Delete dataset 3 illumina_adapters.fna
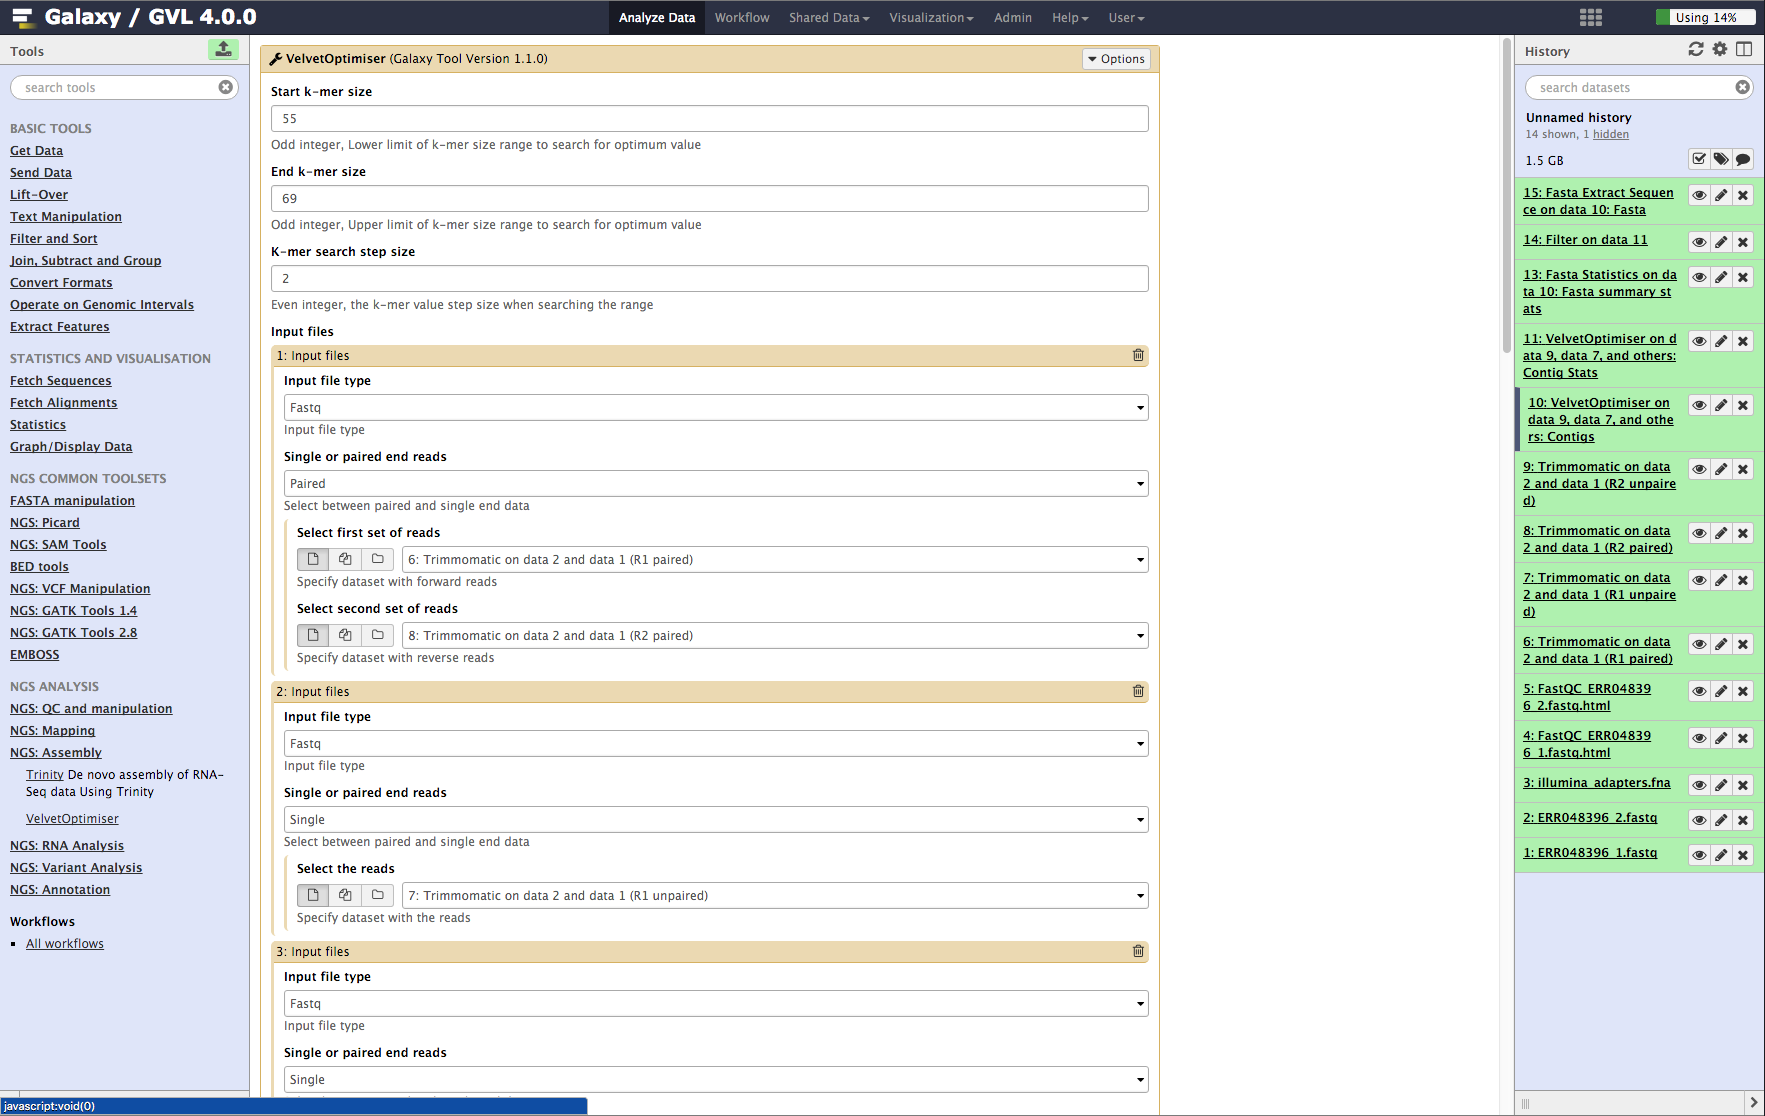The height and width of the screenshot is (1116, 1765). [1743, 785]
